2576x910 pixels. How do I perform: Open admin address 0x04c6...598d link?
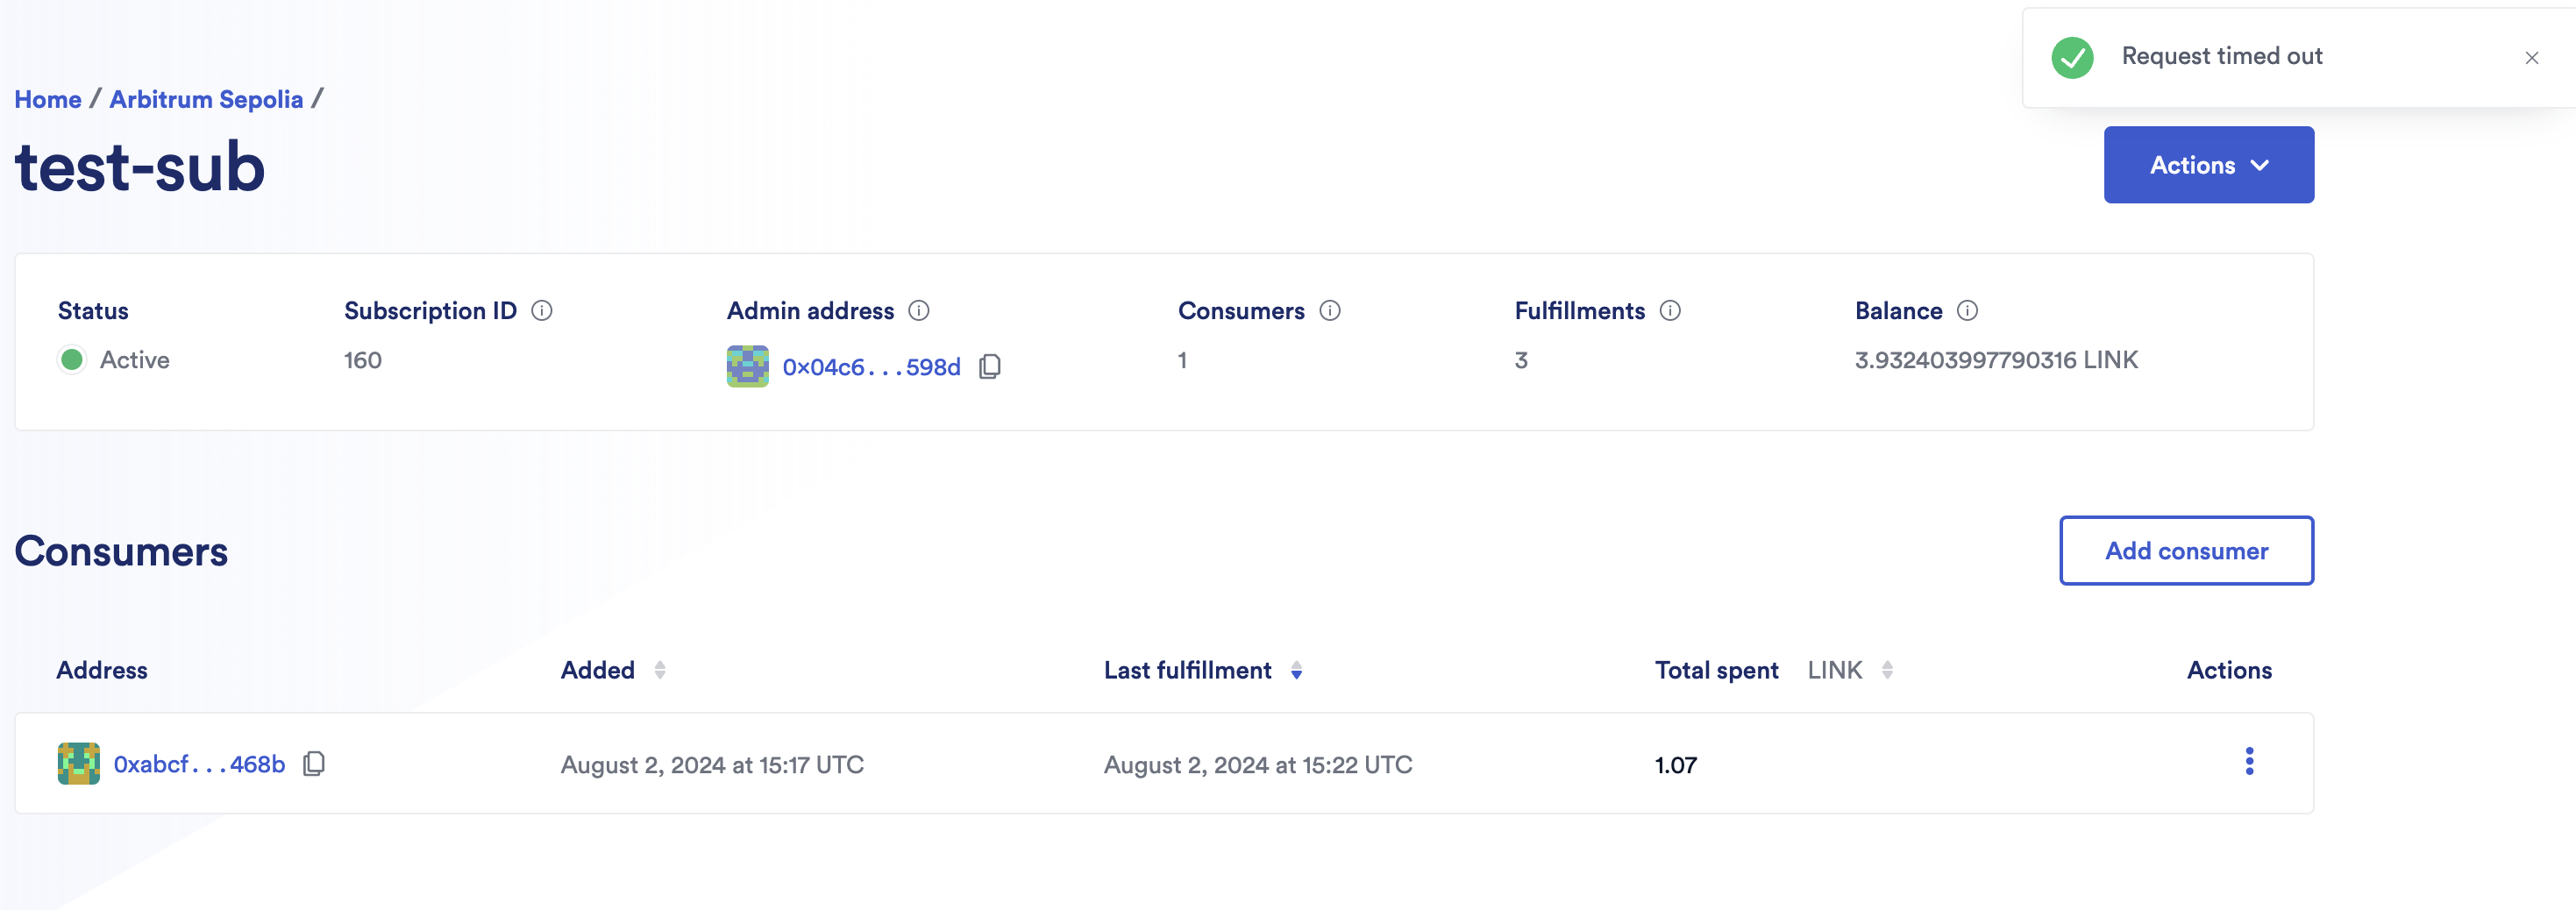pyautogui.click(x=871, y=367)
